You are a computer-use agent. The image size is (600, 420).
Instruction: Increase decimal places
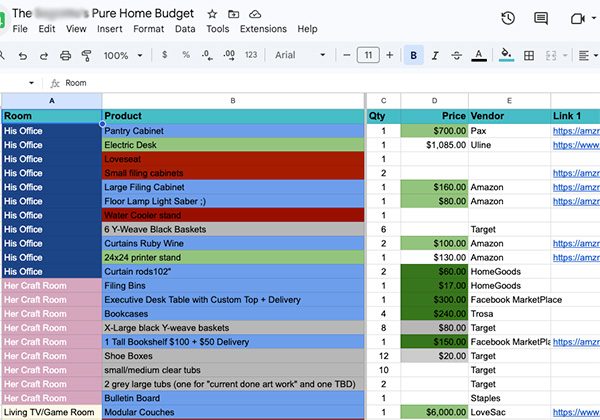[x=229, y=55]
